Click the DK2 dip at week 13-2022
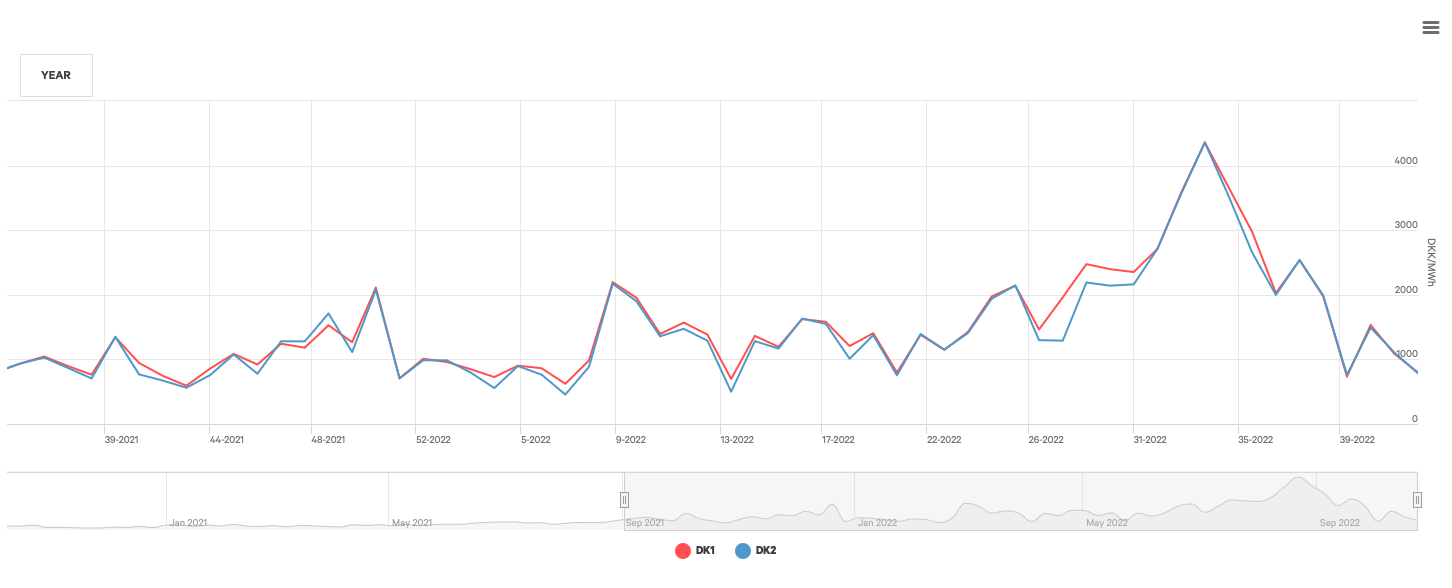Image resolution: width=1452 pixels, height=588 pixels. click(731, 391)
